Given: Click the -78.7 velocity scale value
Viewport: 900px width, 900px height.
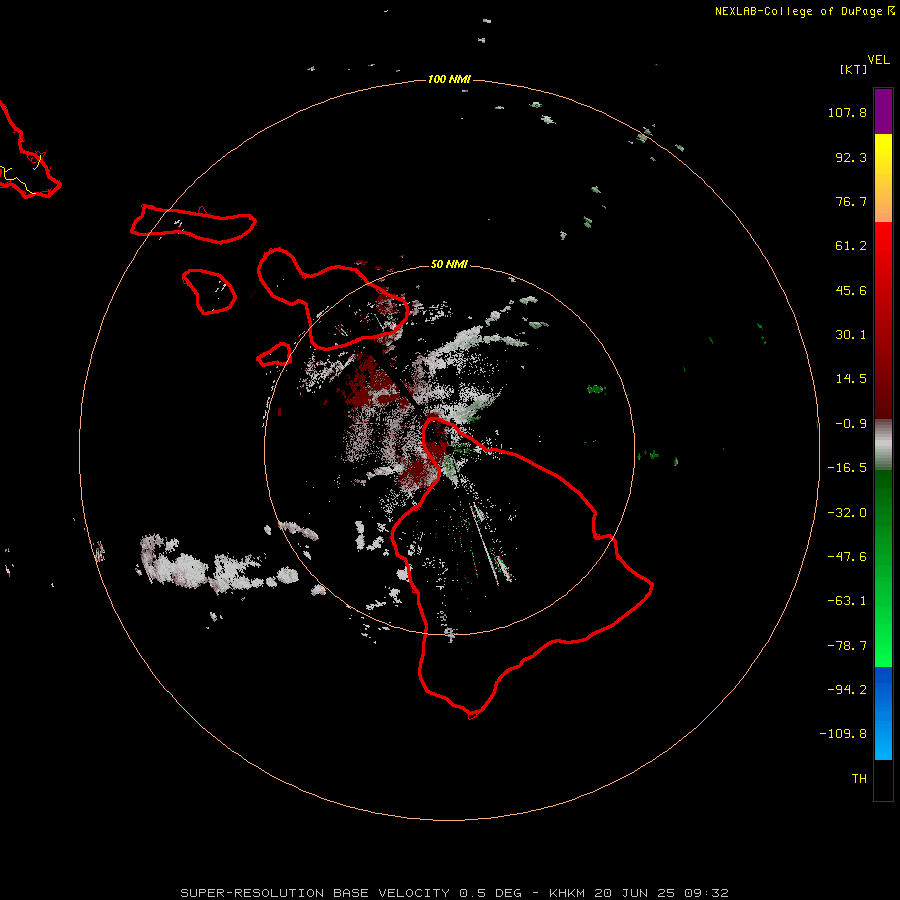Looking at the screenshot, I should click(x=847, y=646).
